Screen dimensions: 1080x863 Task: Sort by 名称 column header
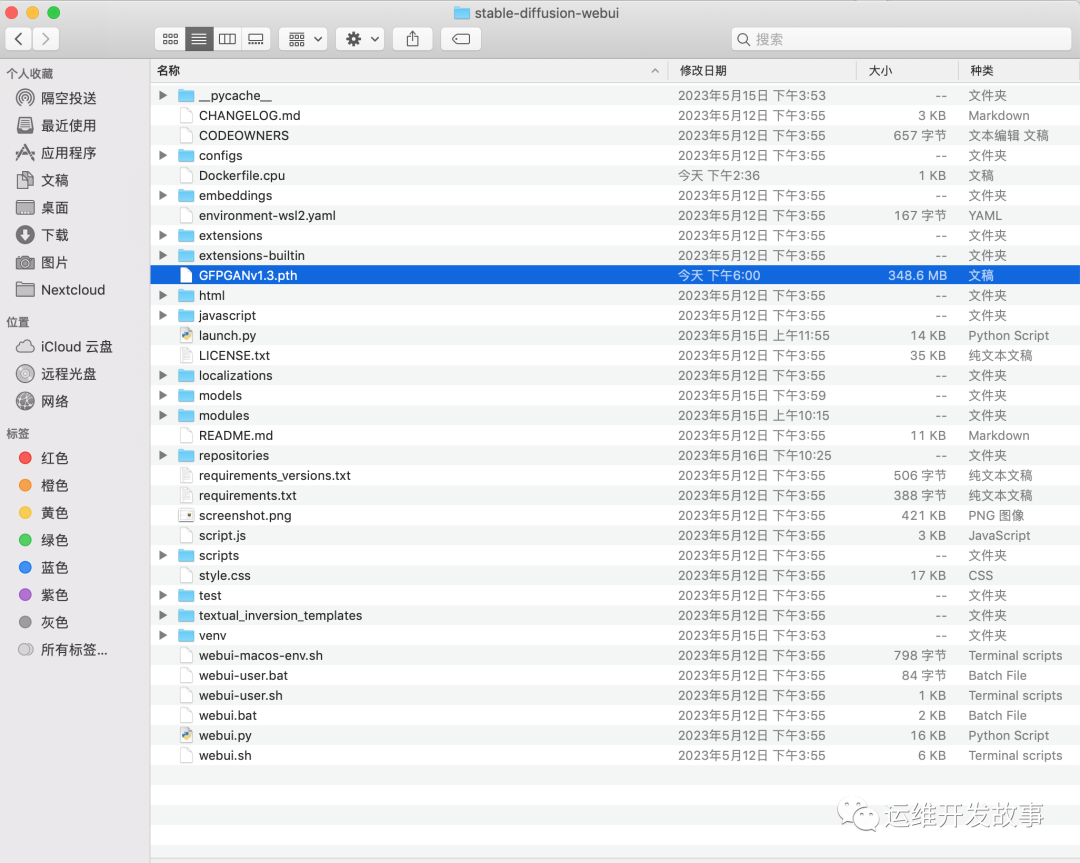pos(409,71)
